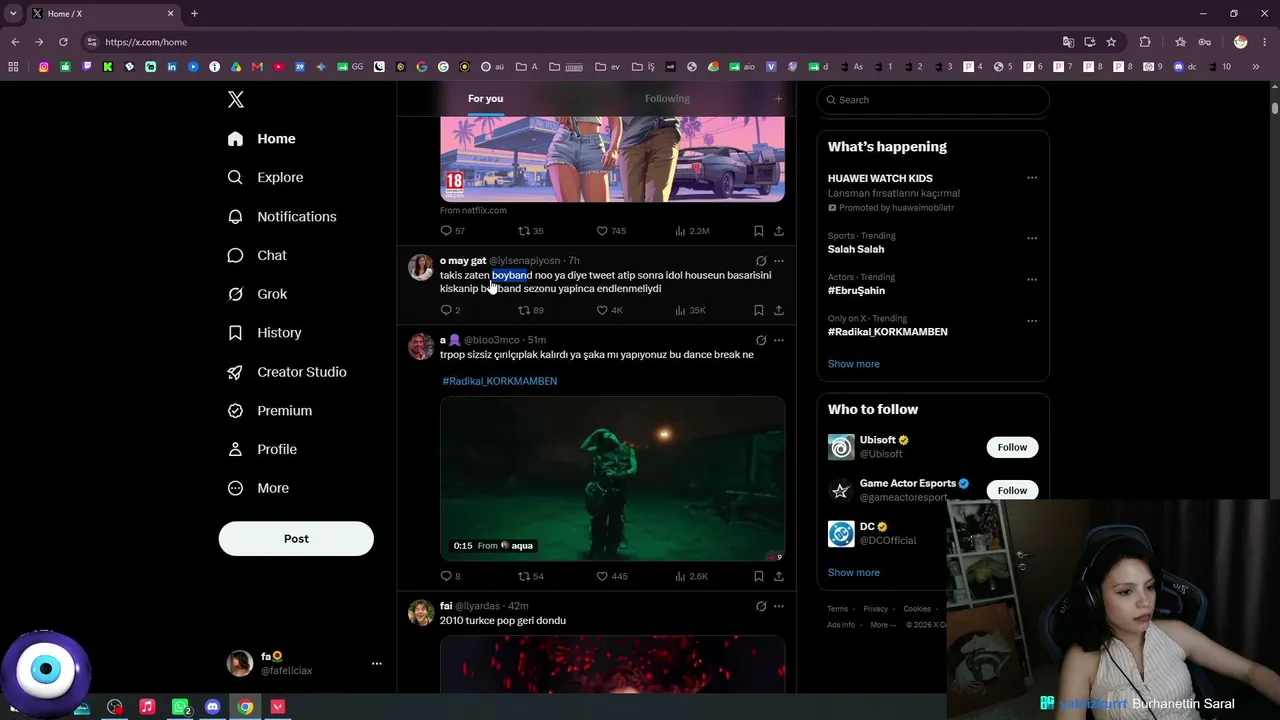Play the 0:15 aqua video thumbnail

[x=612, y=478]
